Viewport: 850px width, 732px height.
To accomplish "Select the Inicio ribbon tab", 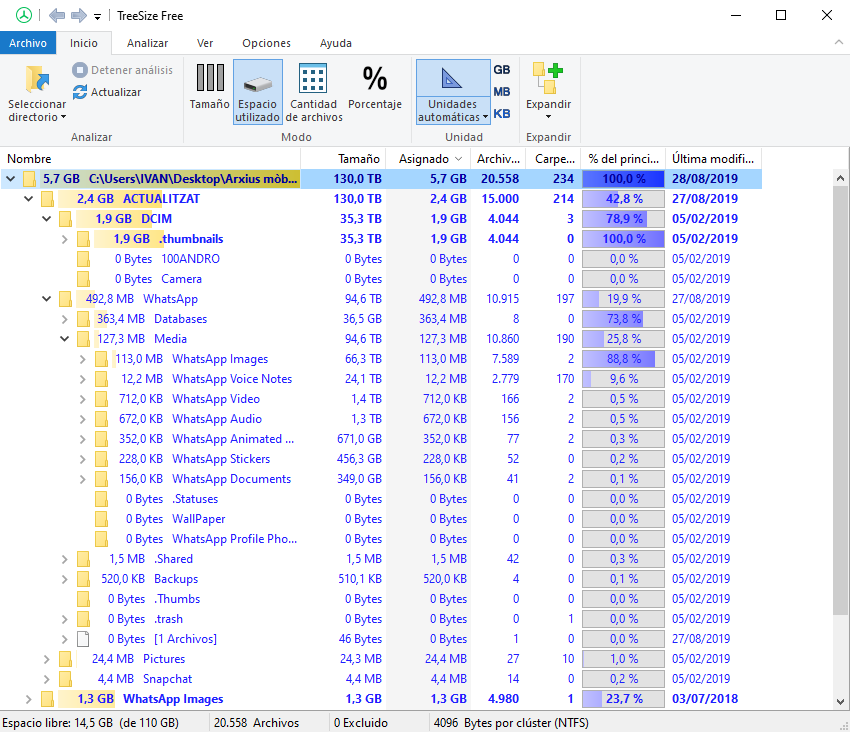I will [83, 43].
